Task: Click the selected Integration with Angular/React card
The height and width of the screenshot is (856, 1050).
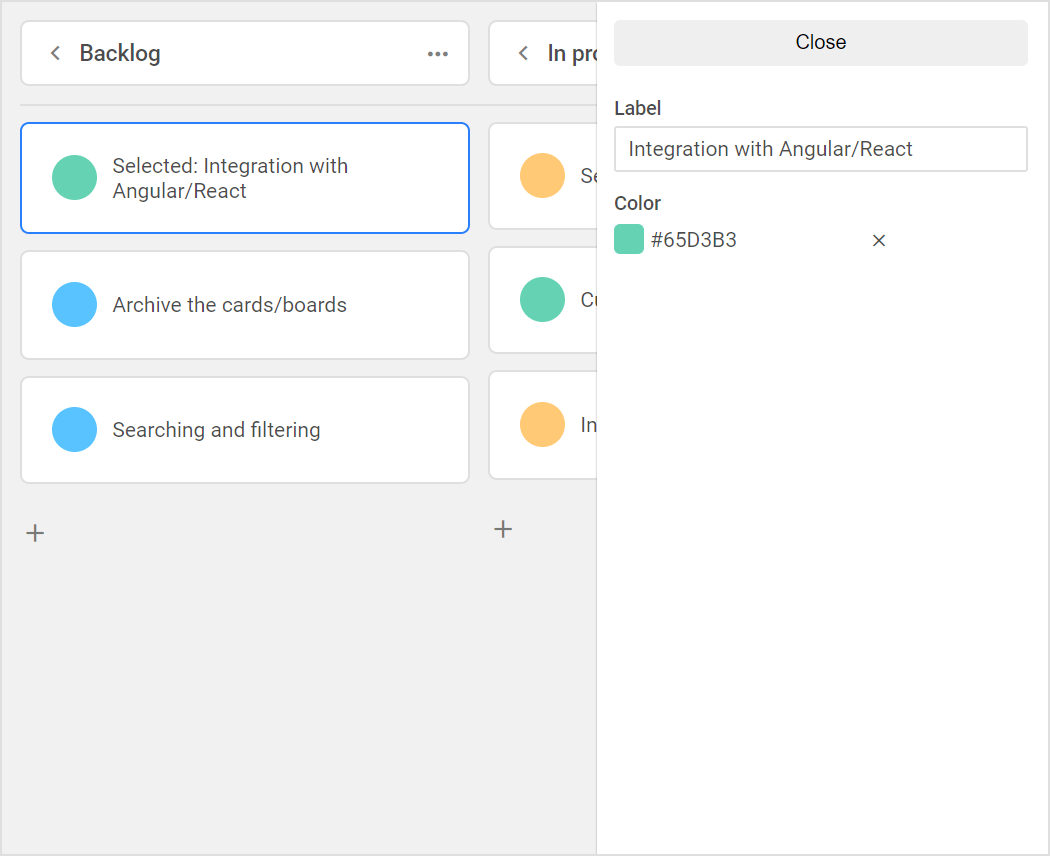Action: pyautogui.click(x=245, y=178)
